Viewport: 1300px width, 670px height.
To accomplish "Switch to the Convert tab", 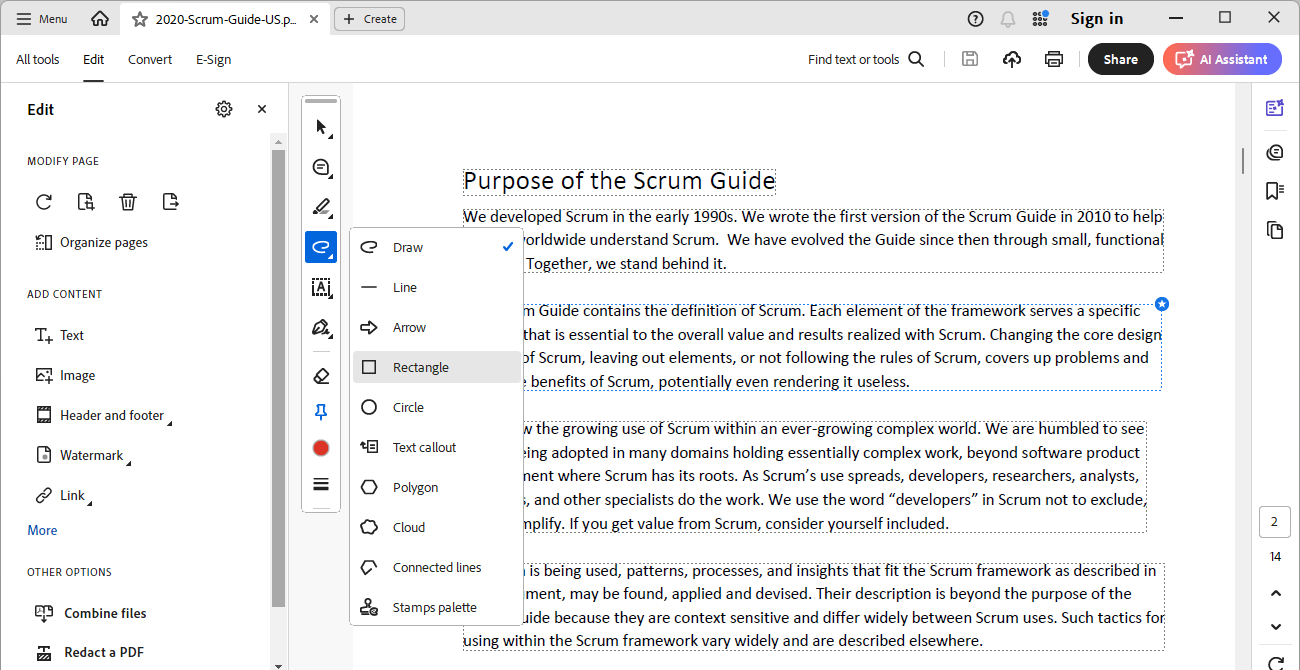I will point(150,59).
